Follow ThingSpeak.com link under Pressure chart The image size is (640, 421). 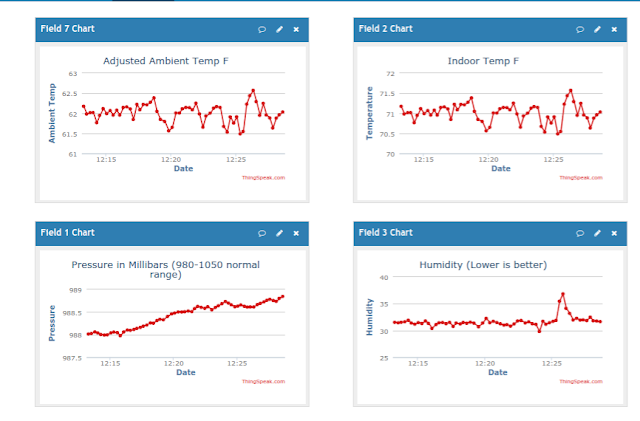[263, 381]
